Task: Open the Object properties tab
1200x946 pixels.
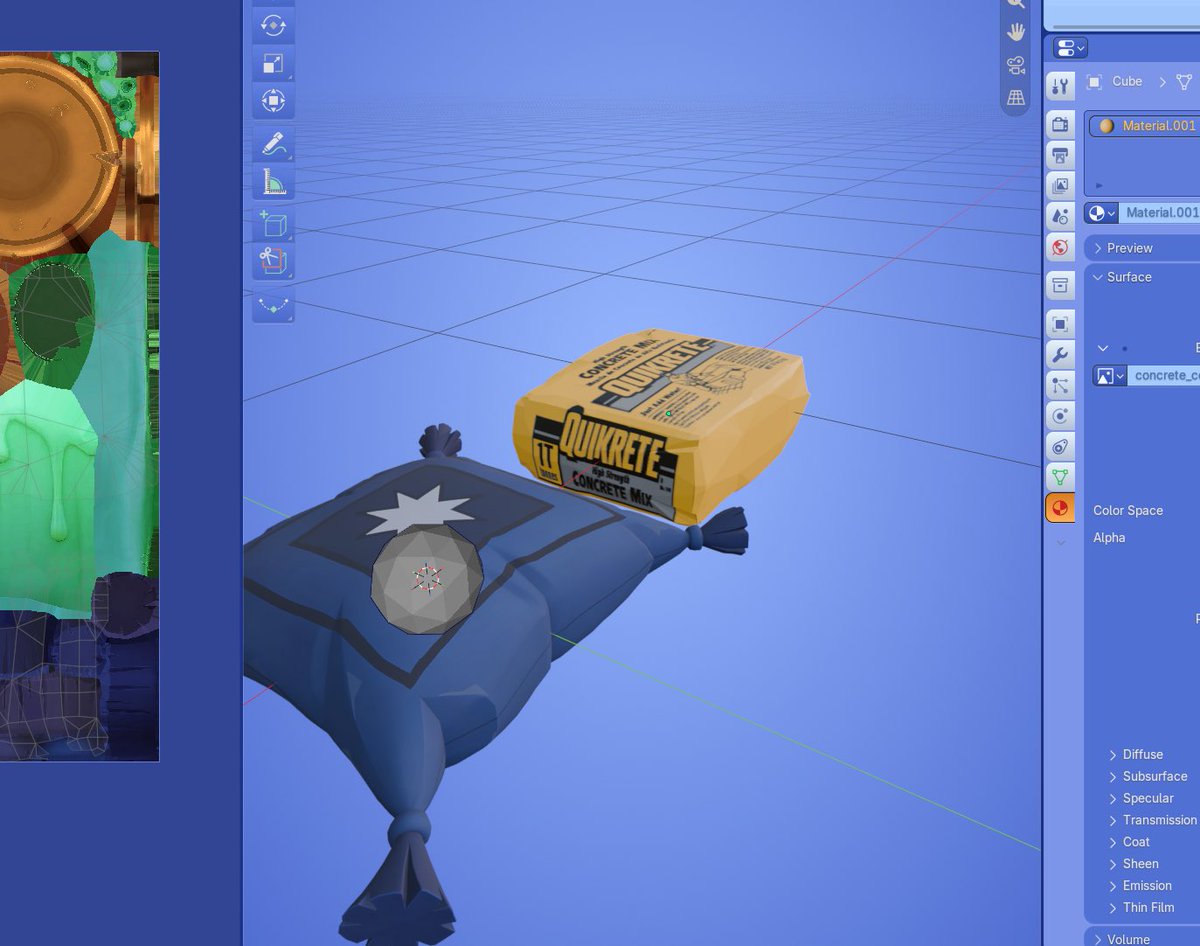Action: (1061, 324)
